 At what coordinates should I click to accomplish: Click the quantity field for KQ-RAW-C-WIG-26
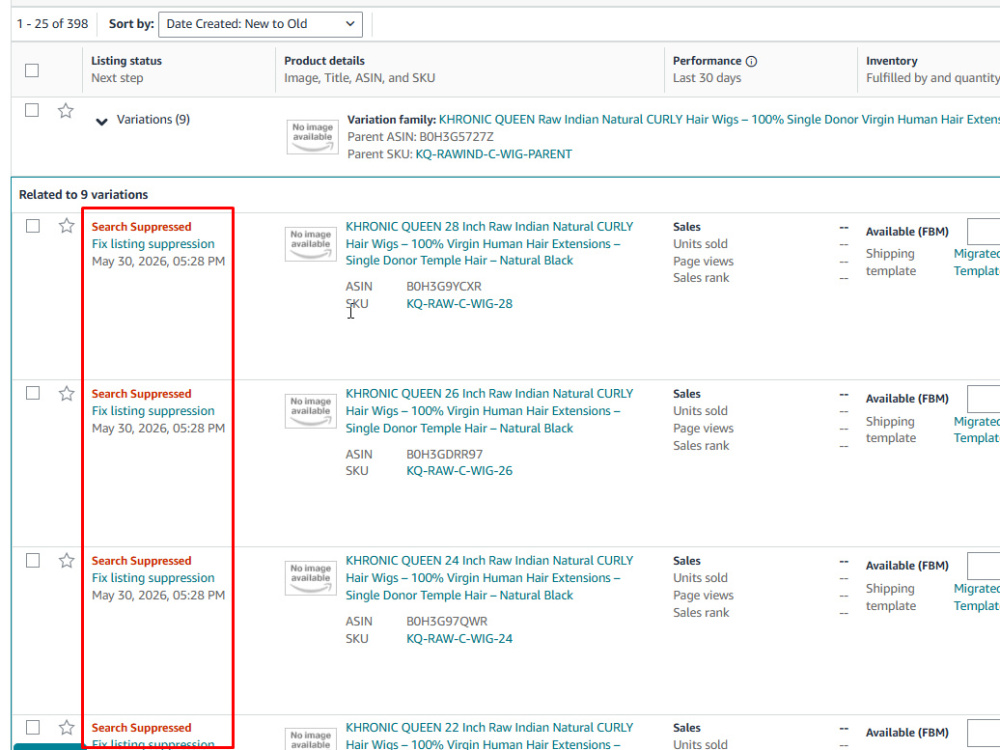point(983,399)
